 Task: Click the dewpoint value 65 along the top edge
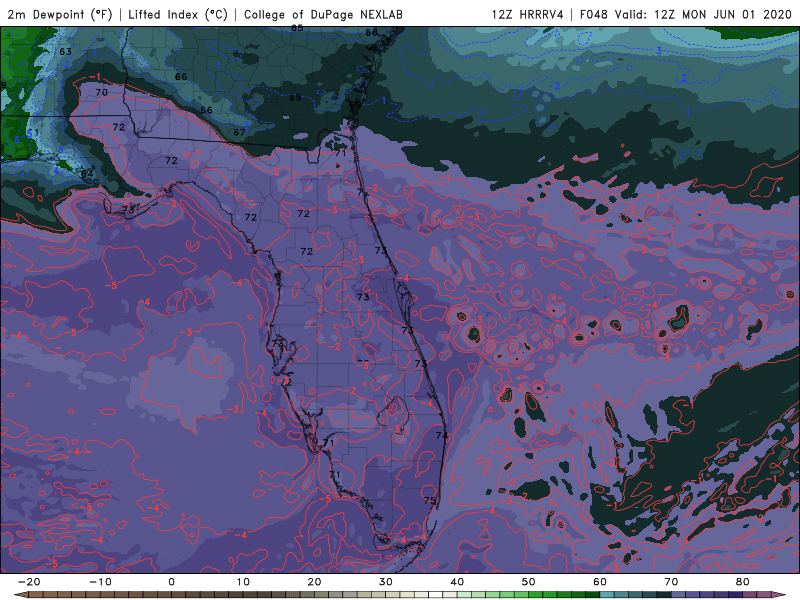[297, 29]
